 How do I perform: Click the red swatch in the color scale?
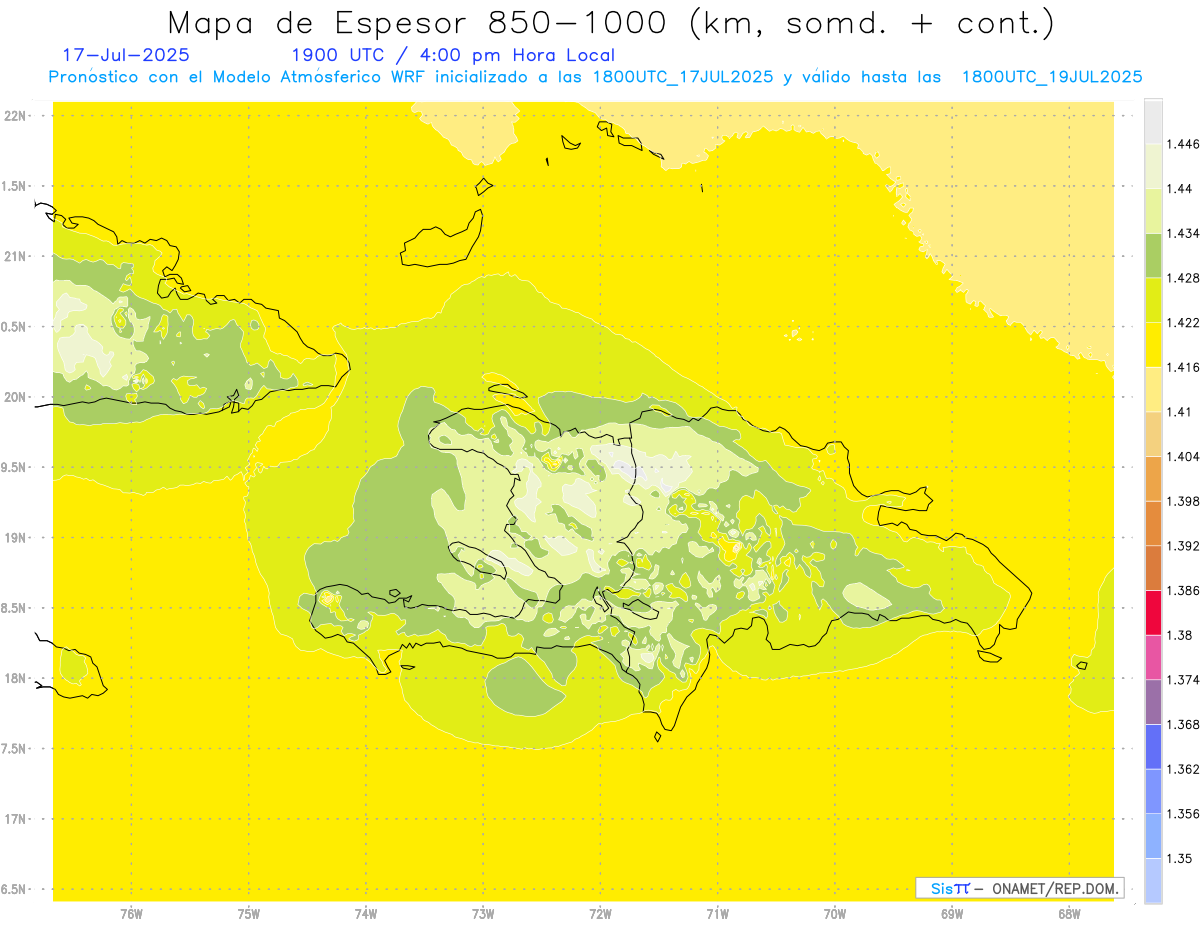(x=1153, y=612)
